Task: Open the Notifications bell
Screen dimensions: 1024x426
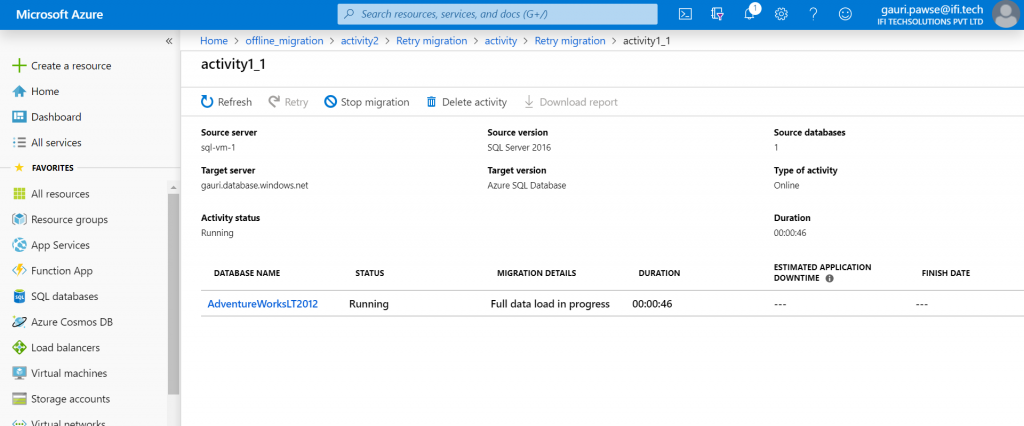Action: (x=750, y=13)
